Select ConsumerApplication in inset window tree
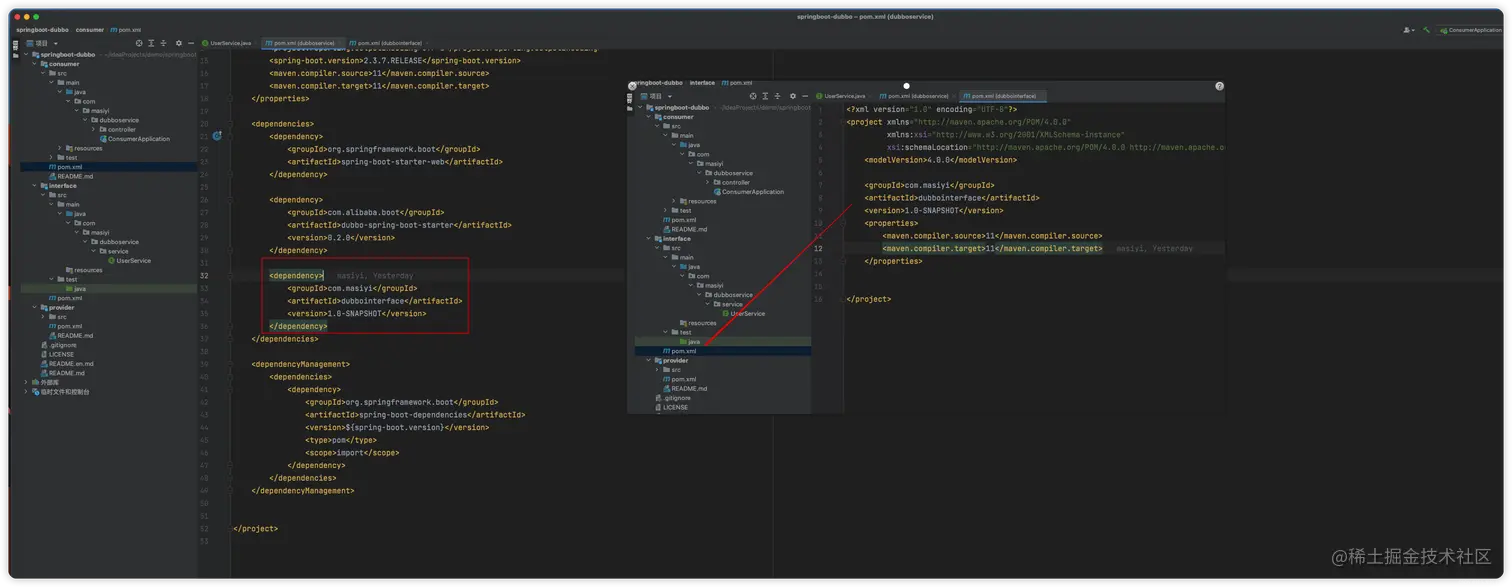 point(752,192)
